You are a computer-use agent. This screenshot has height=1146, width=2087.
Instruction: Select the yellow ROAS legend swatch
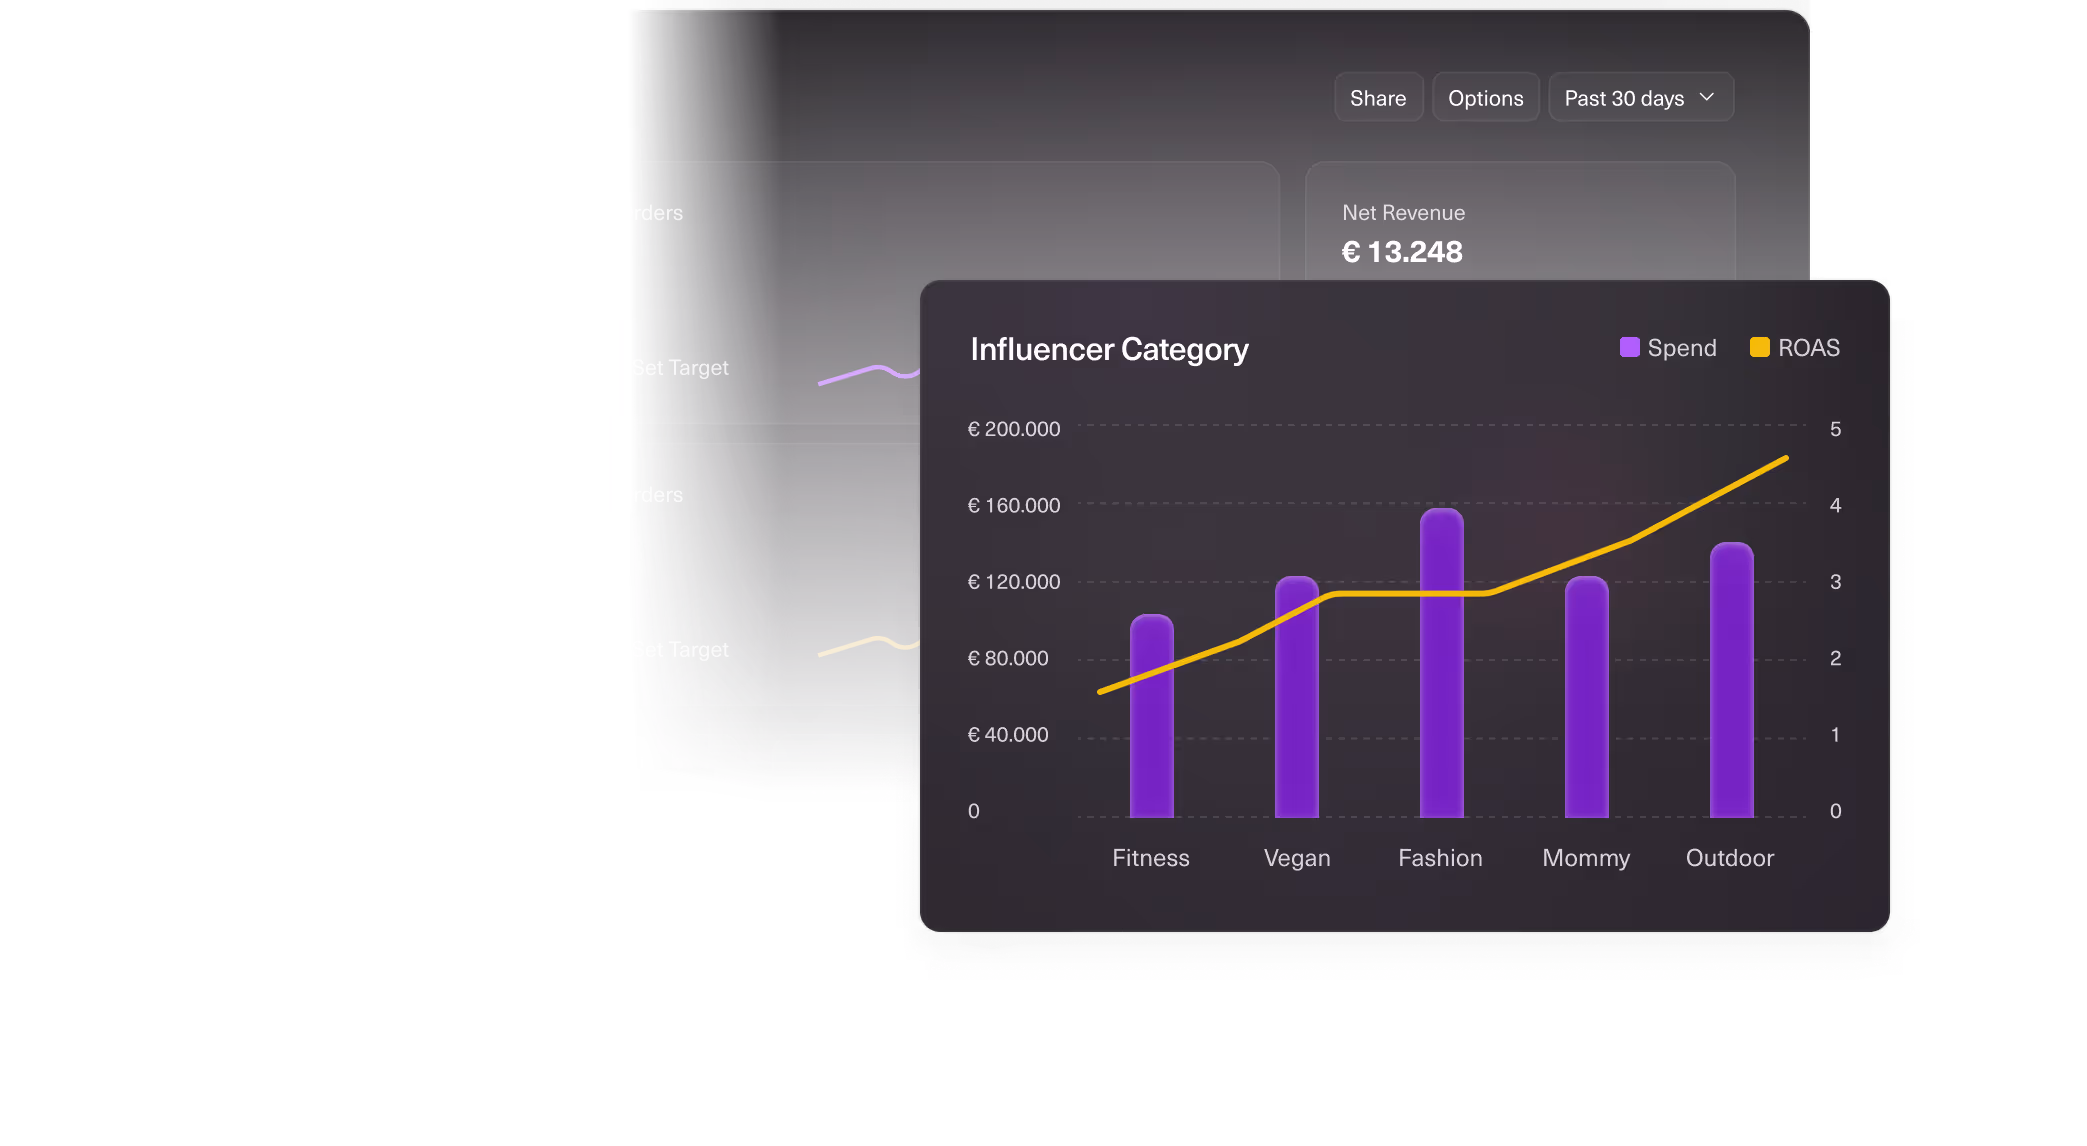[1758, 347]
